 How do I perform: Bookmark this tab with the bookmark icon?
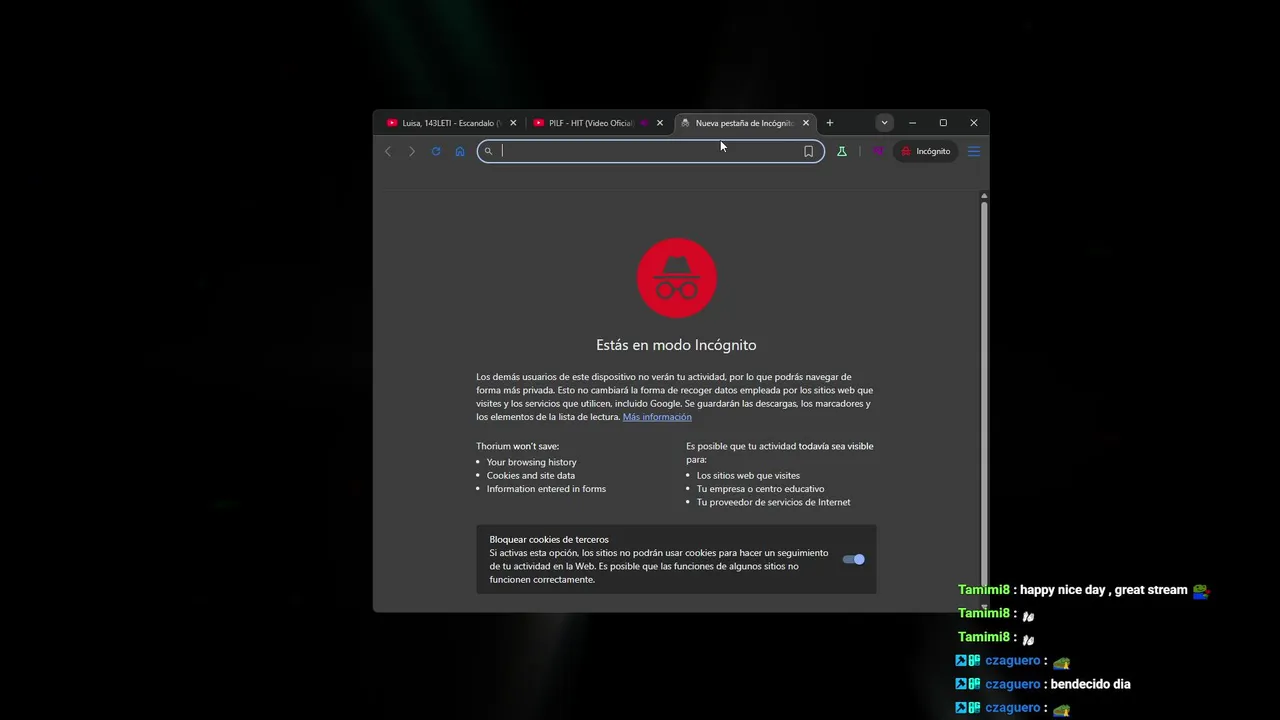pyautogui.click(x=808, y=151)
